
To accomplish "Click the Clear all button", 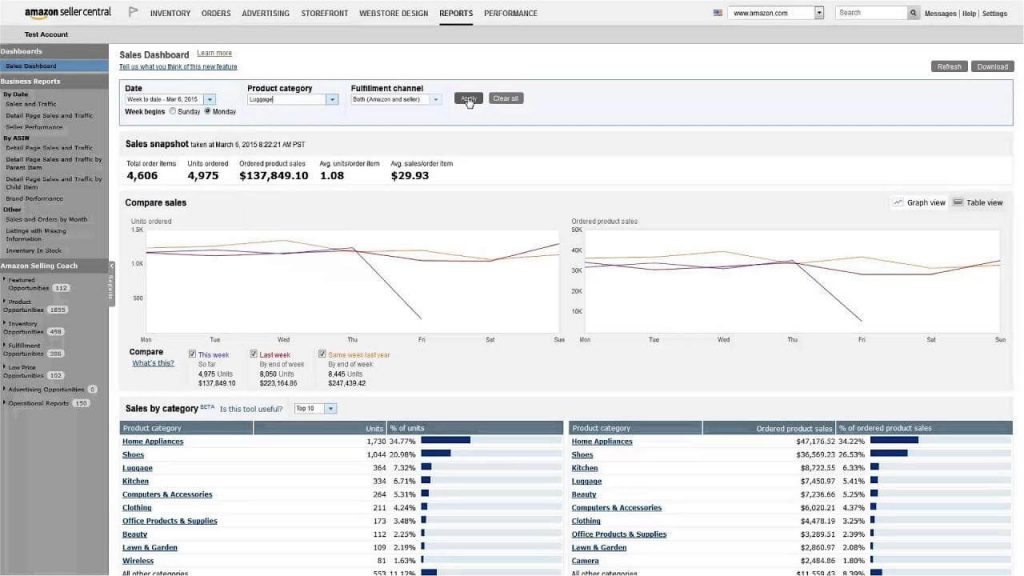I will click(505, 99).
